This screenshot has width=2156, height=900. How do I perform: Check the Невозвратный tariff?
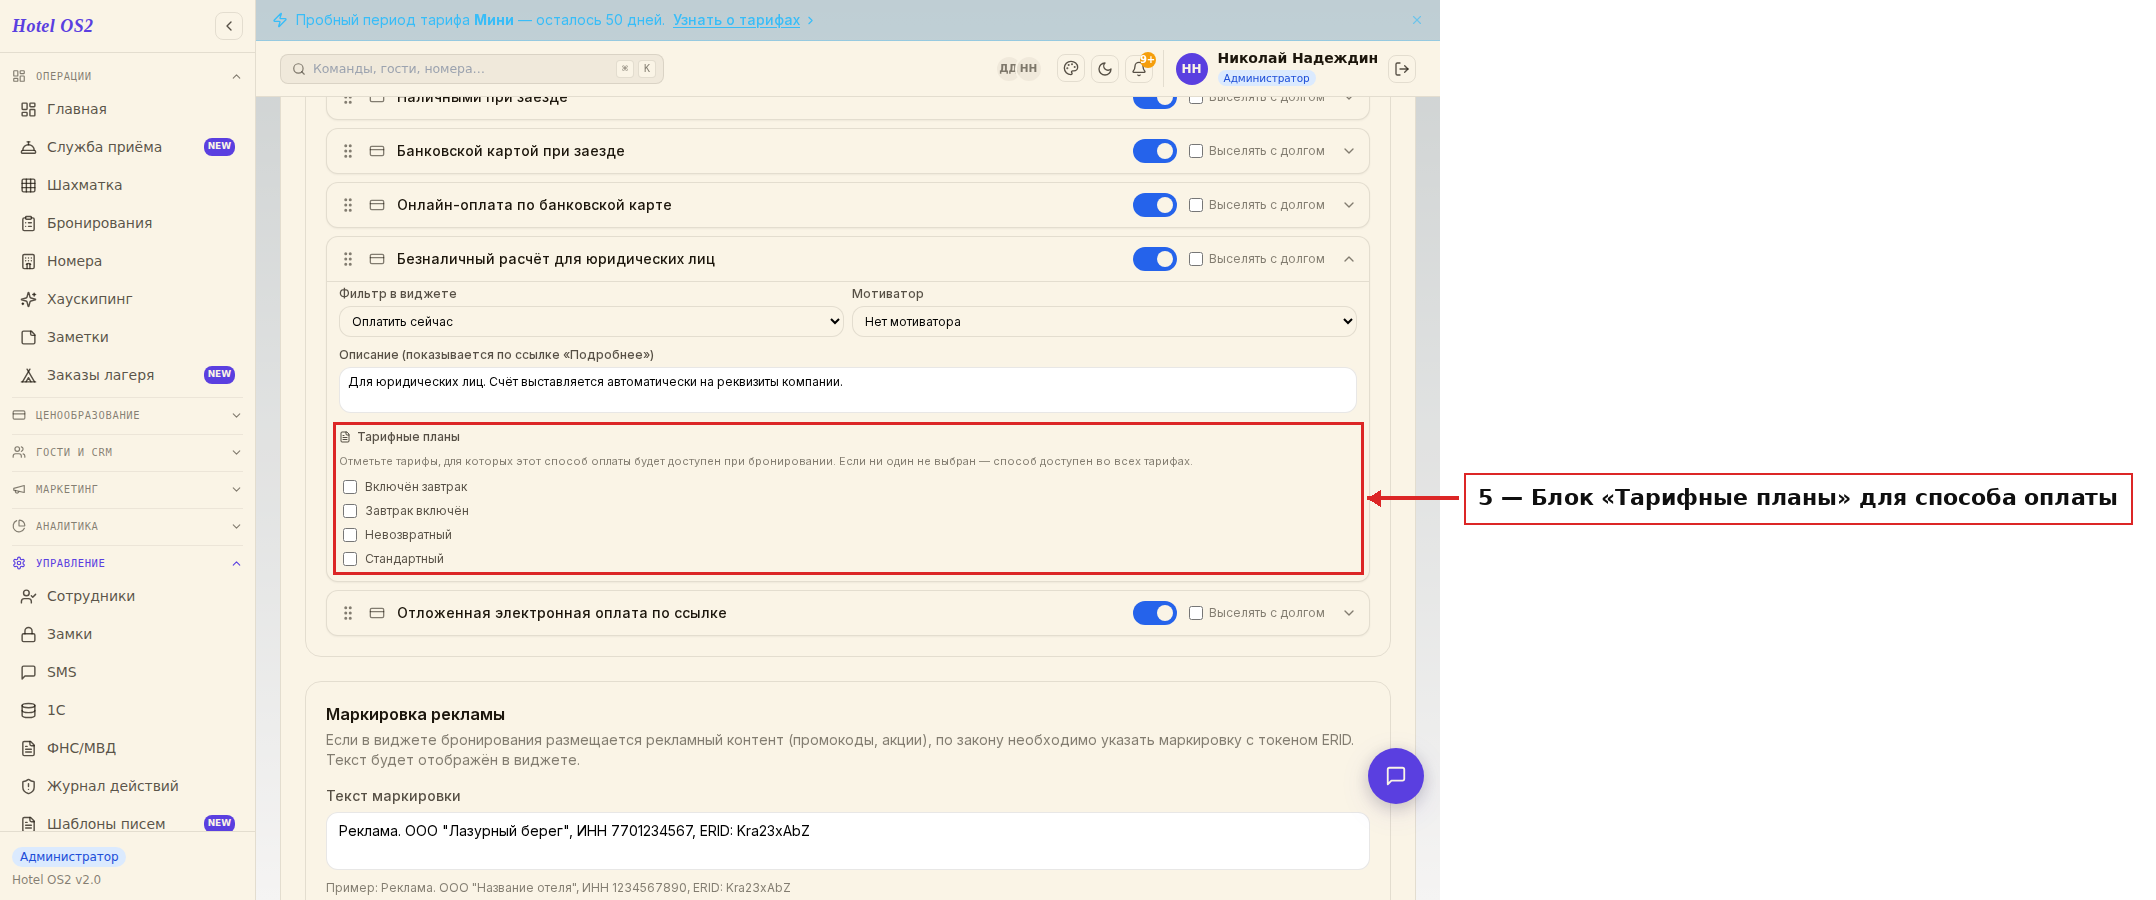[x=350, y=535]
